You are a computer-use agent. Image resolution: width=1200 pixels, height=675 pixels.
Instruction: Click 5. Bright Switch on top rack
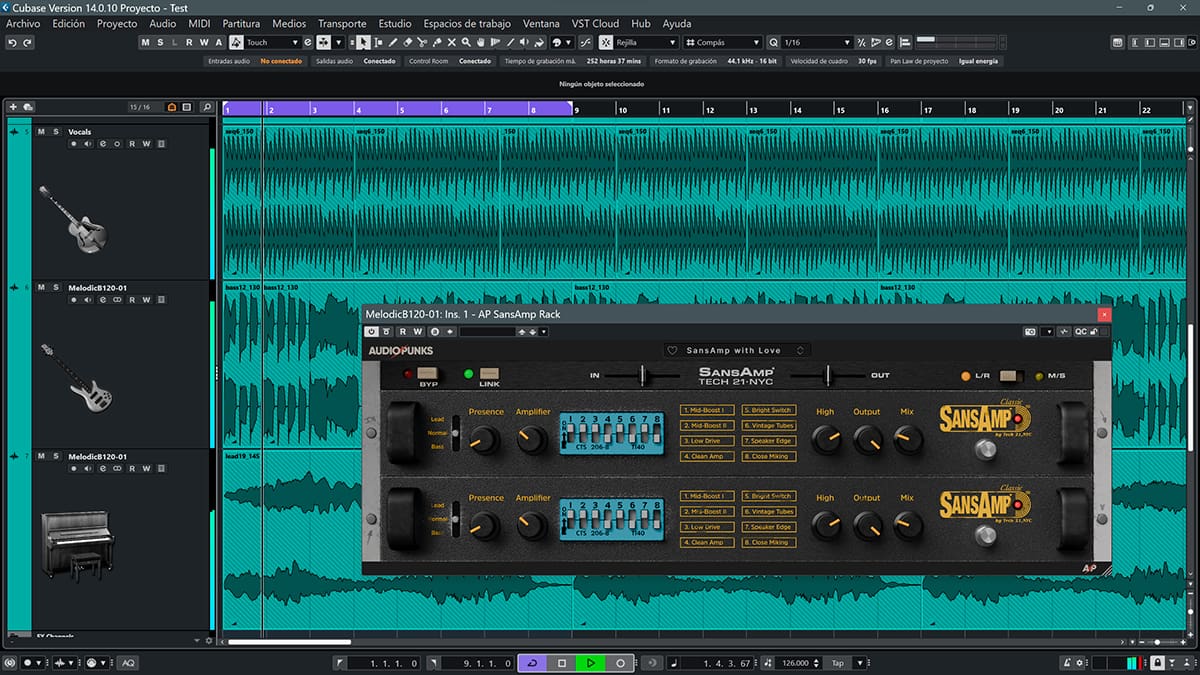tap(768, 410)
